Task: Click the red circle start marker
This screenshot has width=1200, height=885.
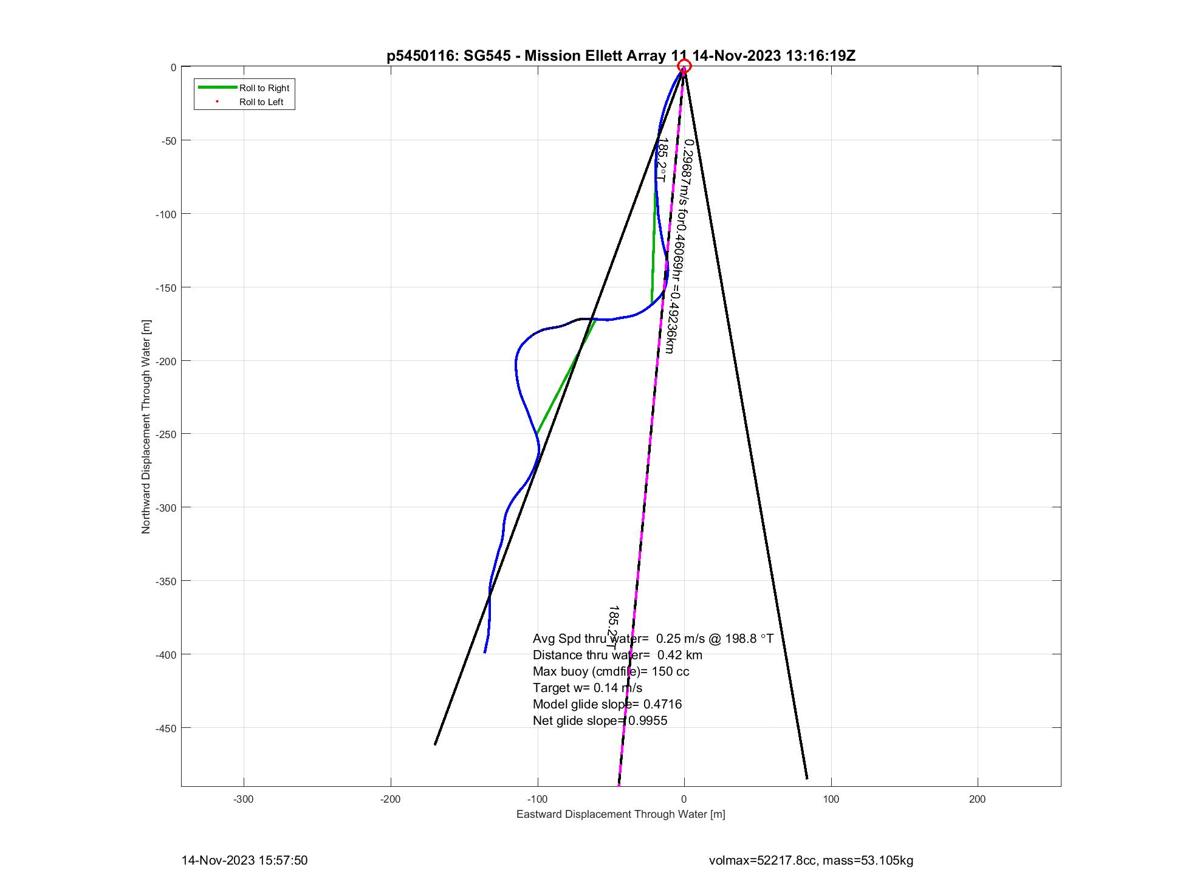Action: click(684, 67)
